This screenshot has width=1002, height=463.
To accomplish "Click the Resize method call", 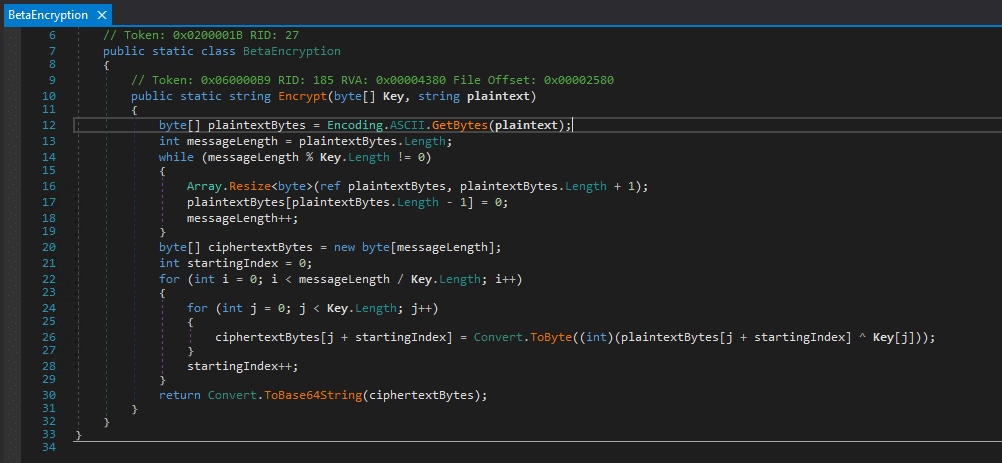I will pos(250,186).
